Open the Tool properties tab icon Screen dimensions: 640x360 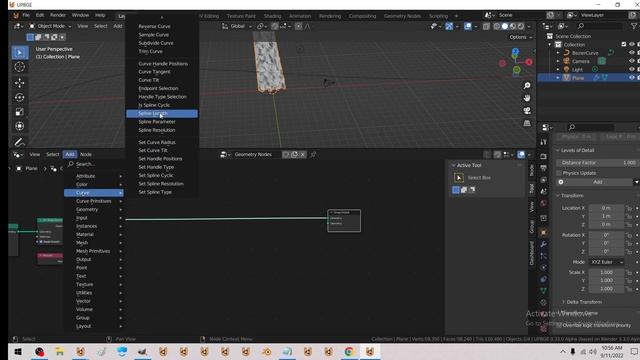click(543, 142)
